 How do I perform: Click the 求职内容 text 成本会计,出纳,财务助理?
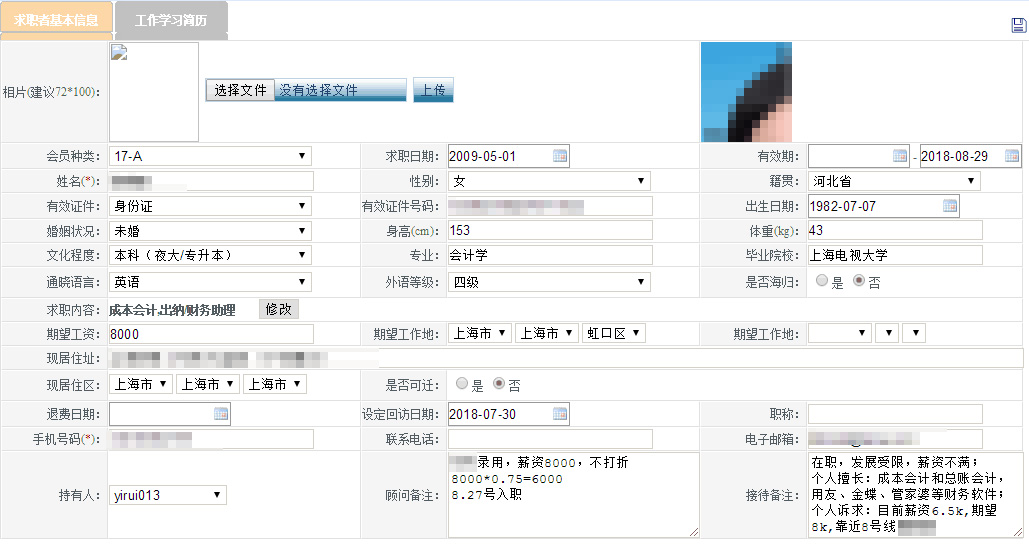pyautogui.click(x=172, y=310)
